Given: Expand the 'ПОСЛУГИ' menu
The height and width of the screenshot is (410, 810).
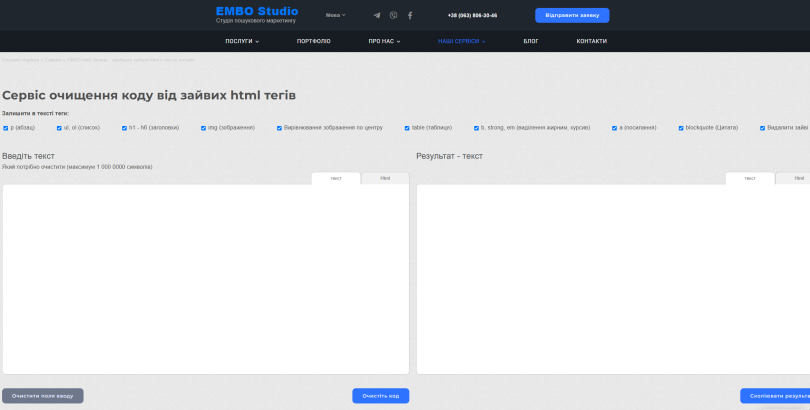Looking at the screenshot, I should pos(242,41).
